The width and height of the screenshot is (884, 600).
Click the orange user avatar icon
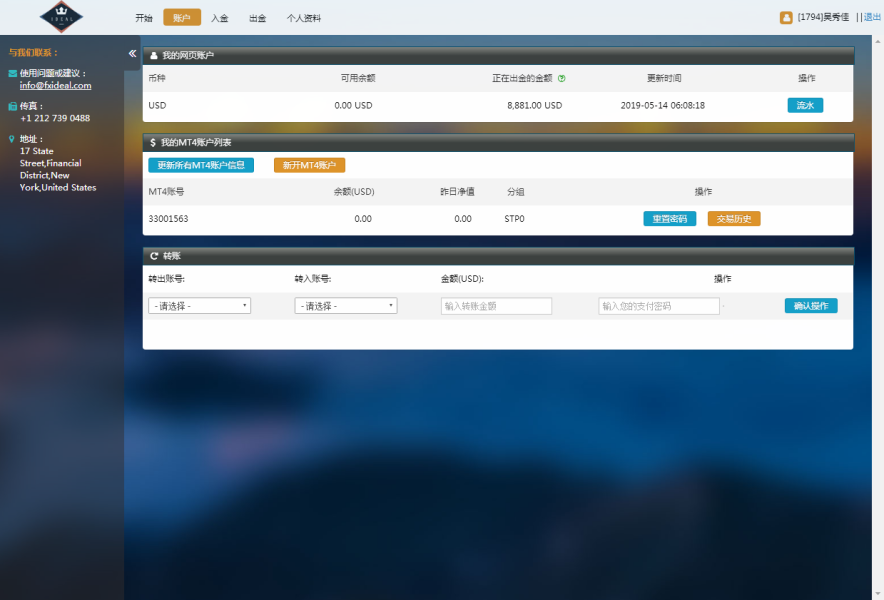[786, 17]
